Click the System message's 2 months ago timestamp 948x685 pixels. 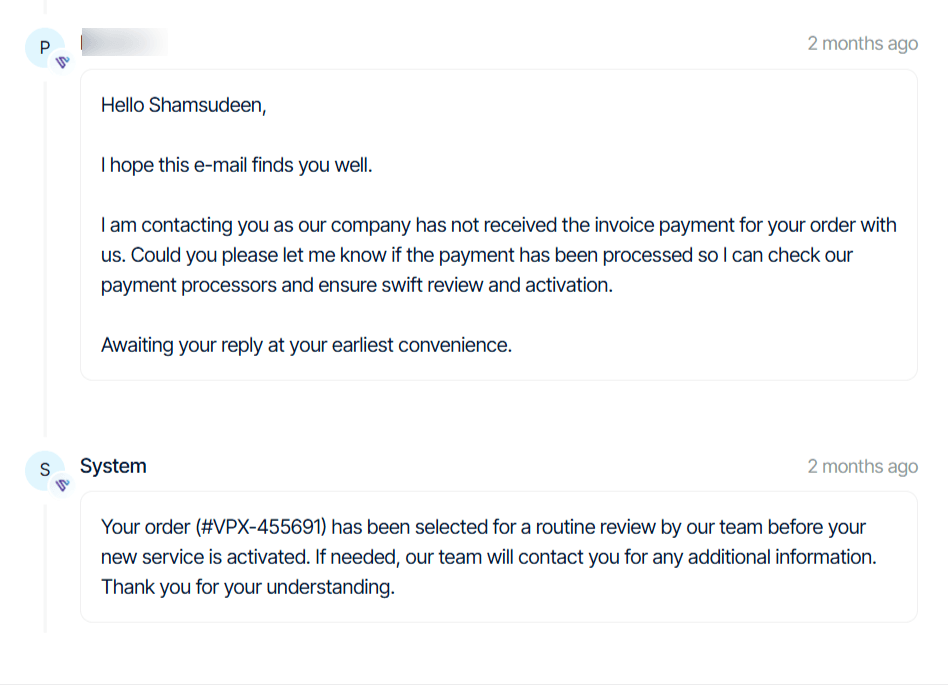862,466
